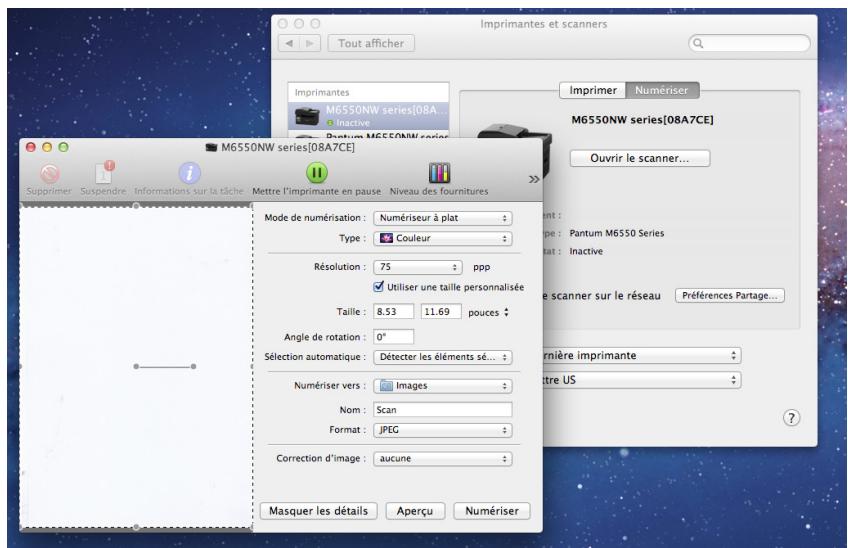Open the Type Couleur dropdown
This screenshot has width=848, height=548.
441,239
